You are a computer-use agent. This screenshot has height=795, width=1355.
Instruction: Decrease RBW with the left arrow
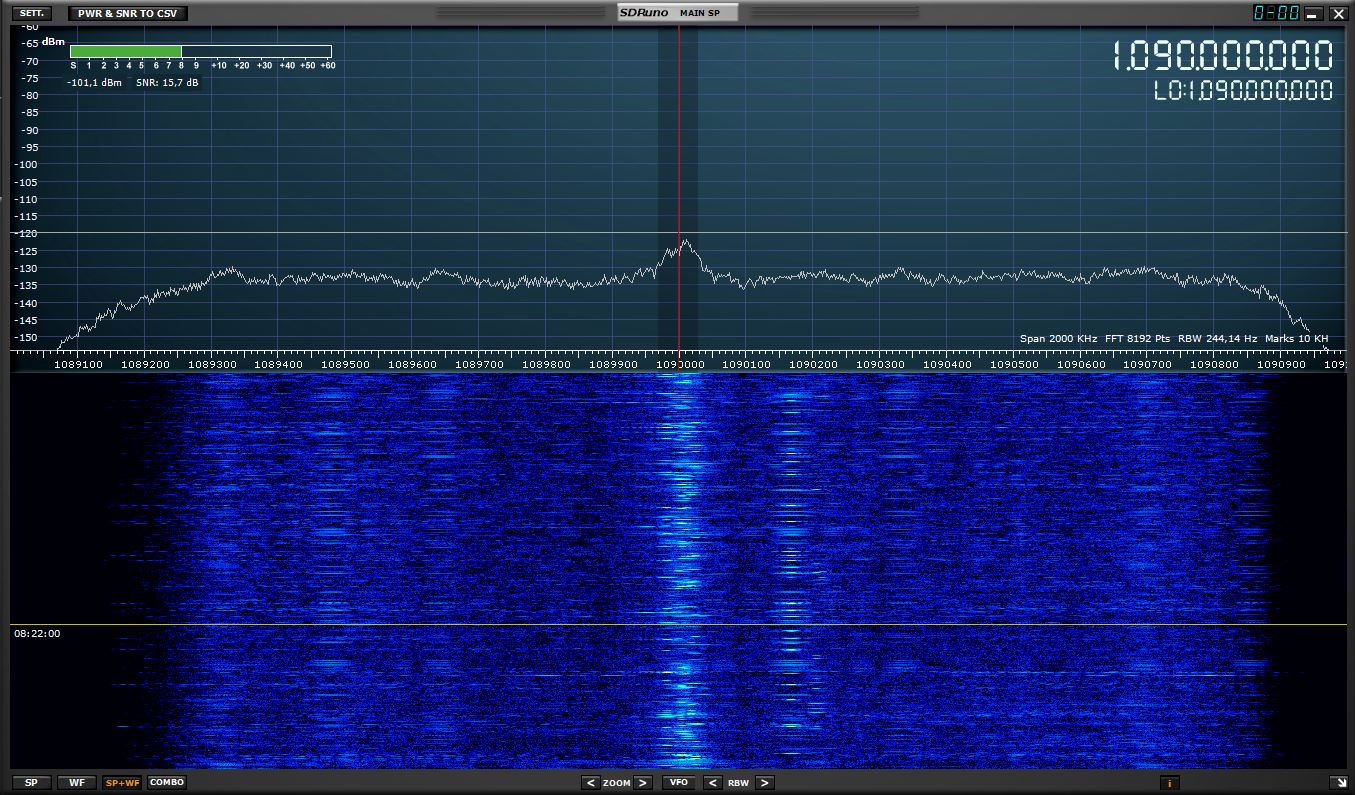712,783
